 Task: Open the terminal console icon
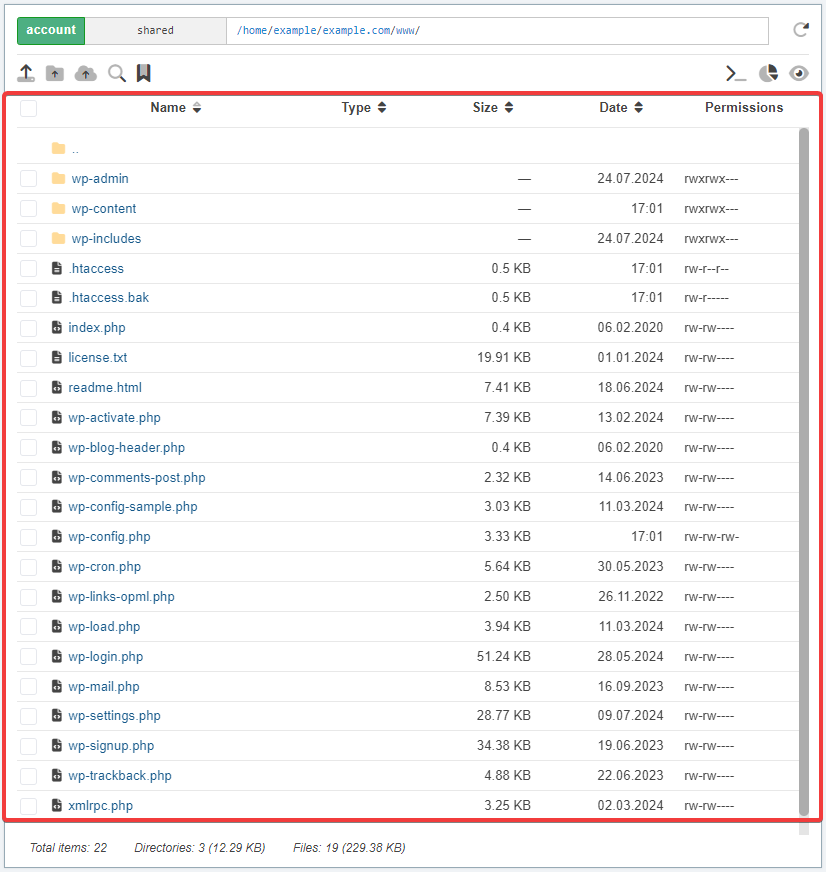pyautogui.click(x=736, y=73)
